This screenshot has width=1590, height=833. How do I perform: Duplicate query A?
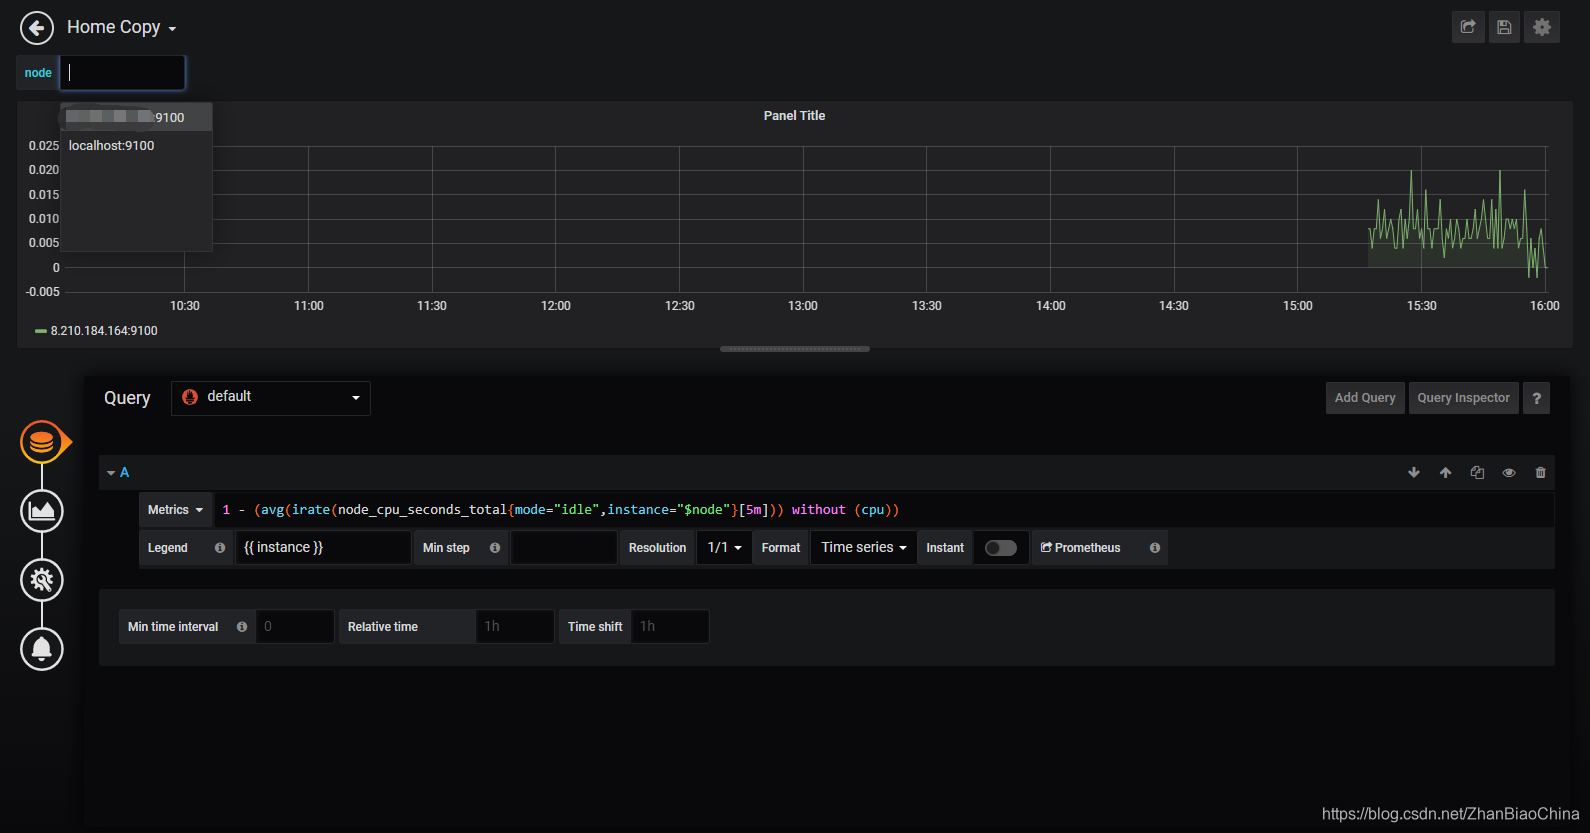point(1477,473)
